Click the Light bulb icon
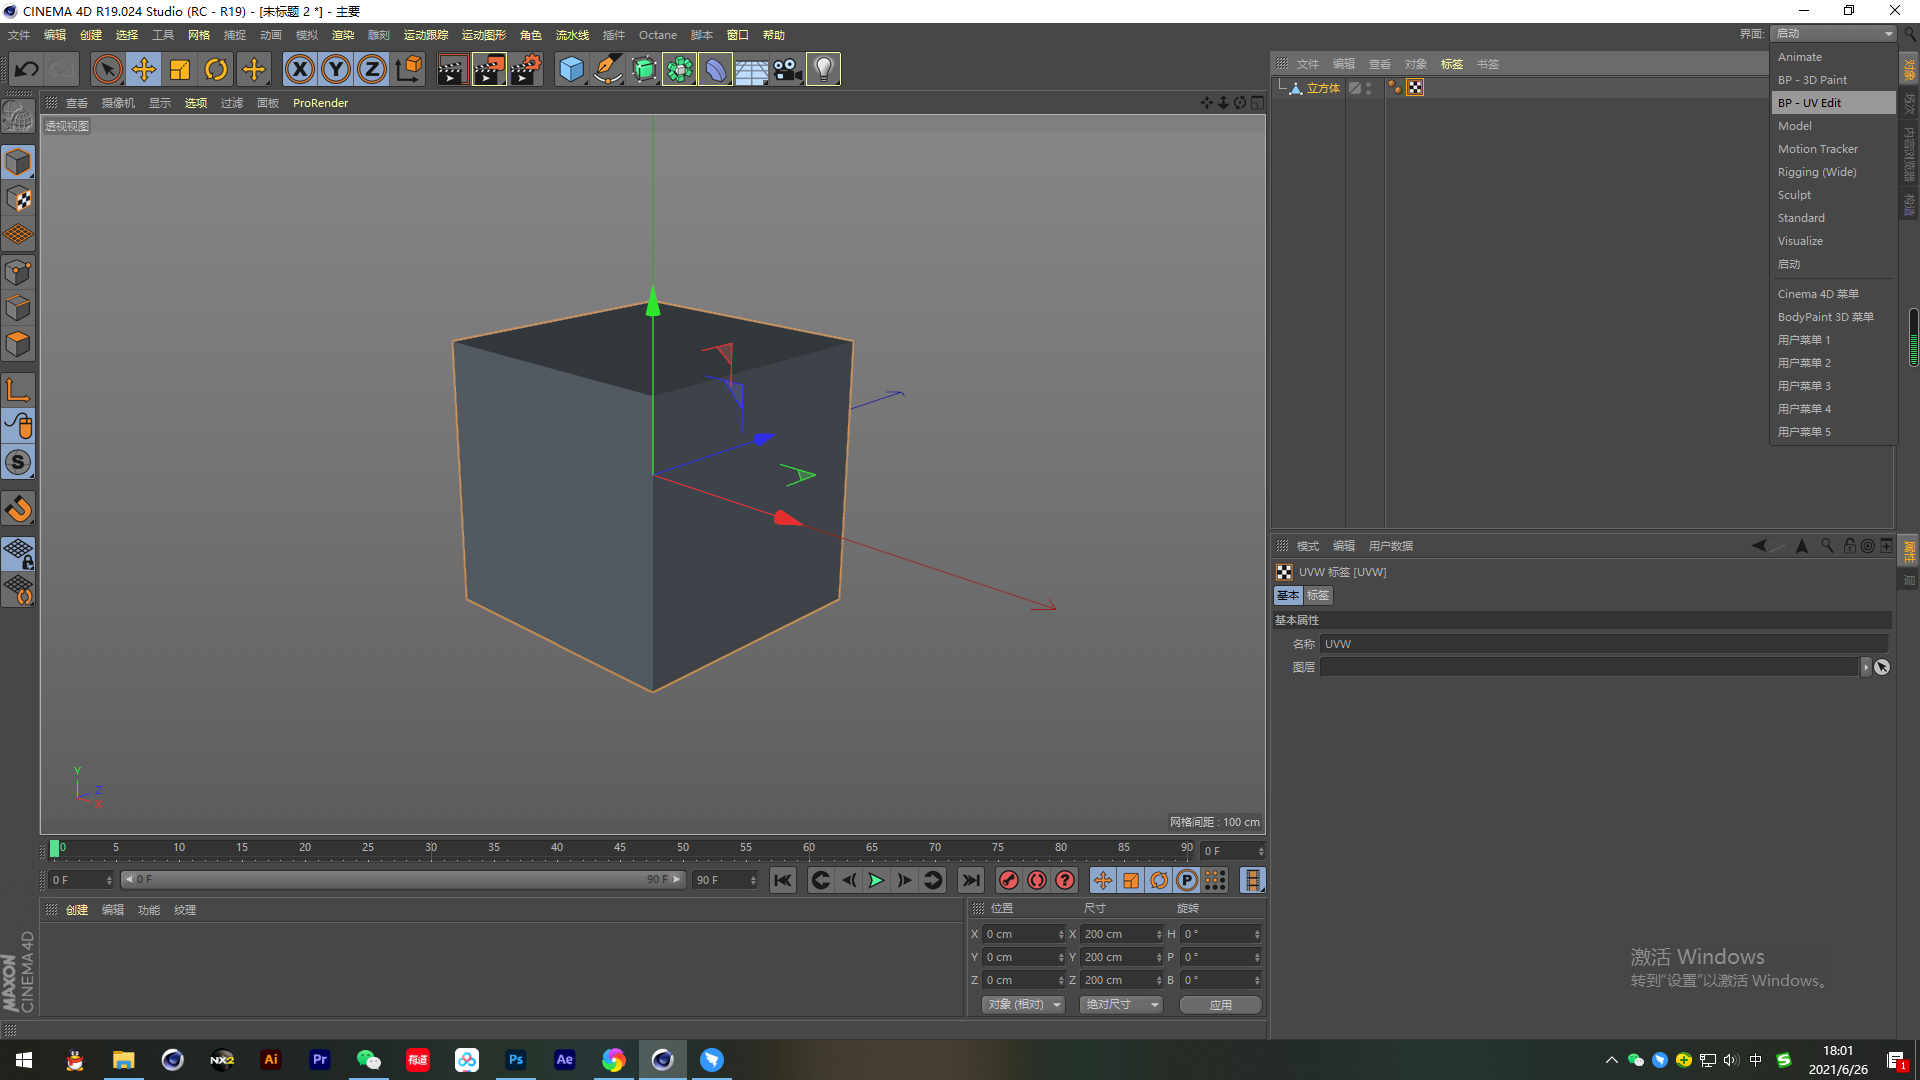This screenshot has width=1920, height=1080. click(823, 69)
